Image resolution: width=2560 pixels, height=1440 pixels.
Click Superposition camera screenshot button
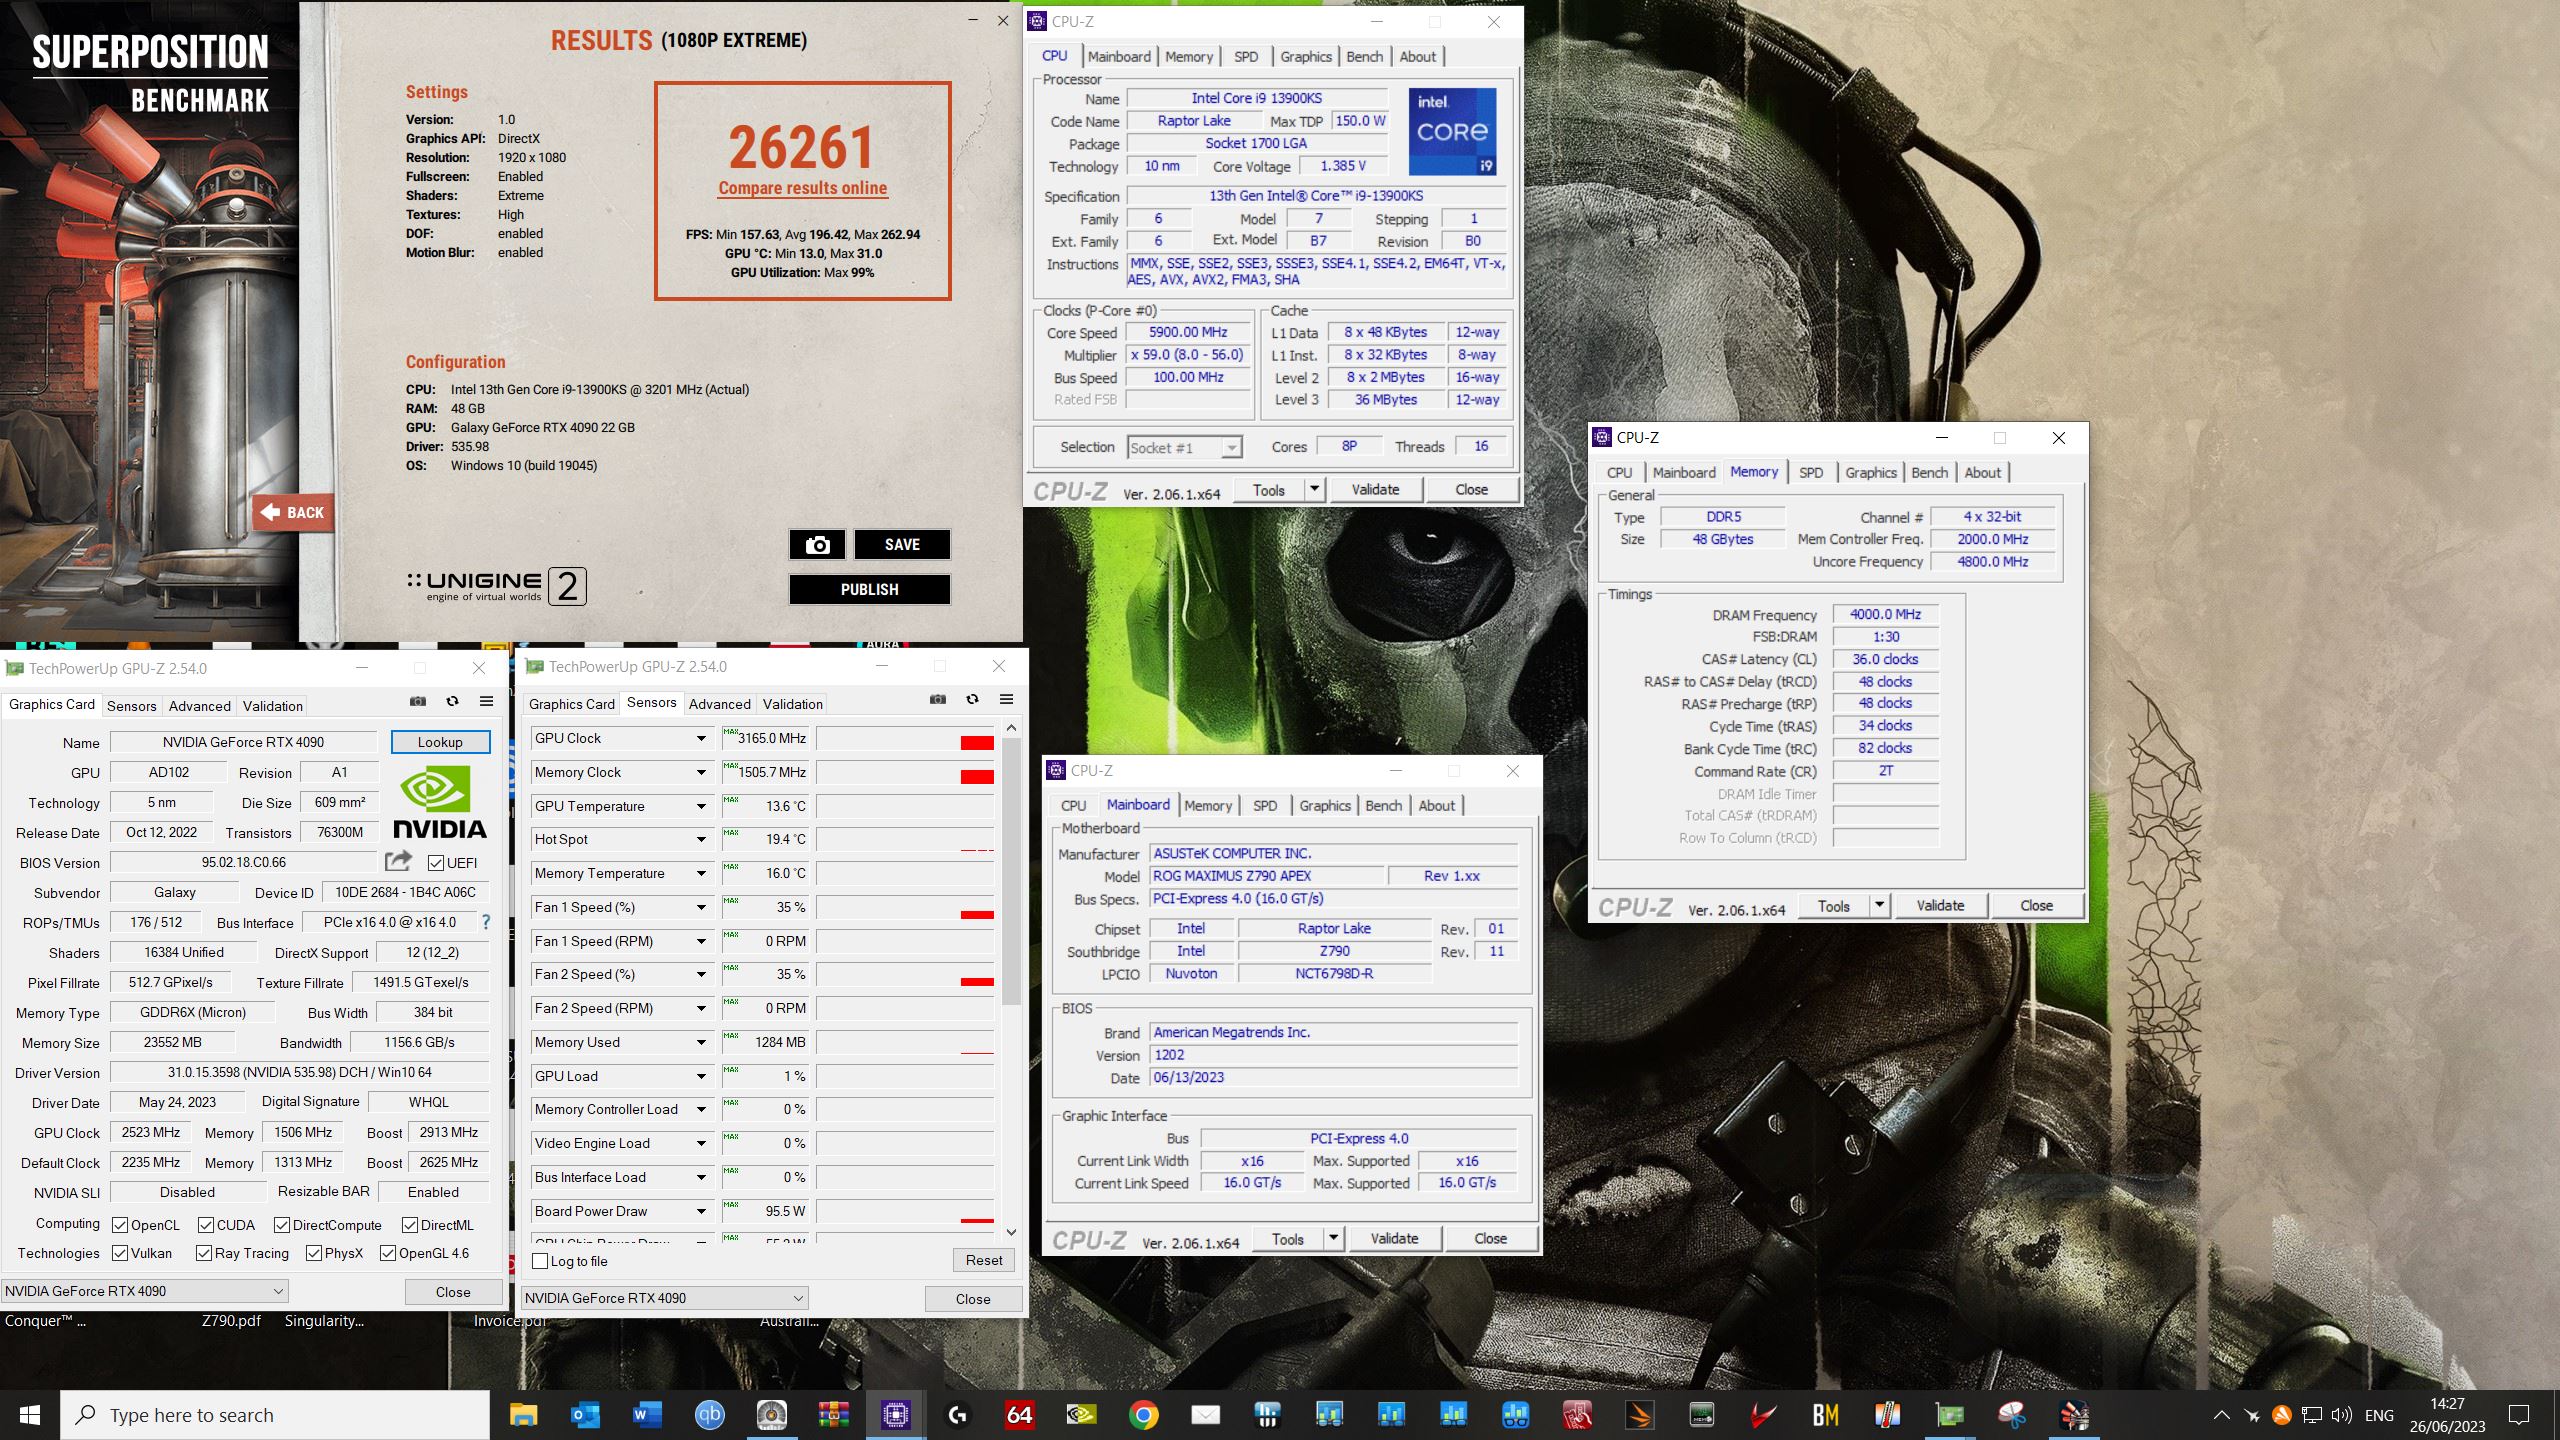click(x=818, y=545)
